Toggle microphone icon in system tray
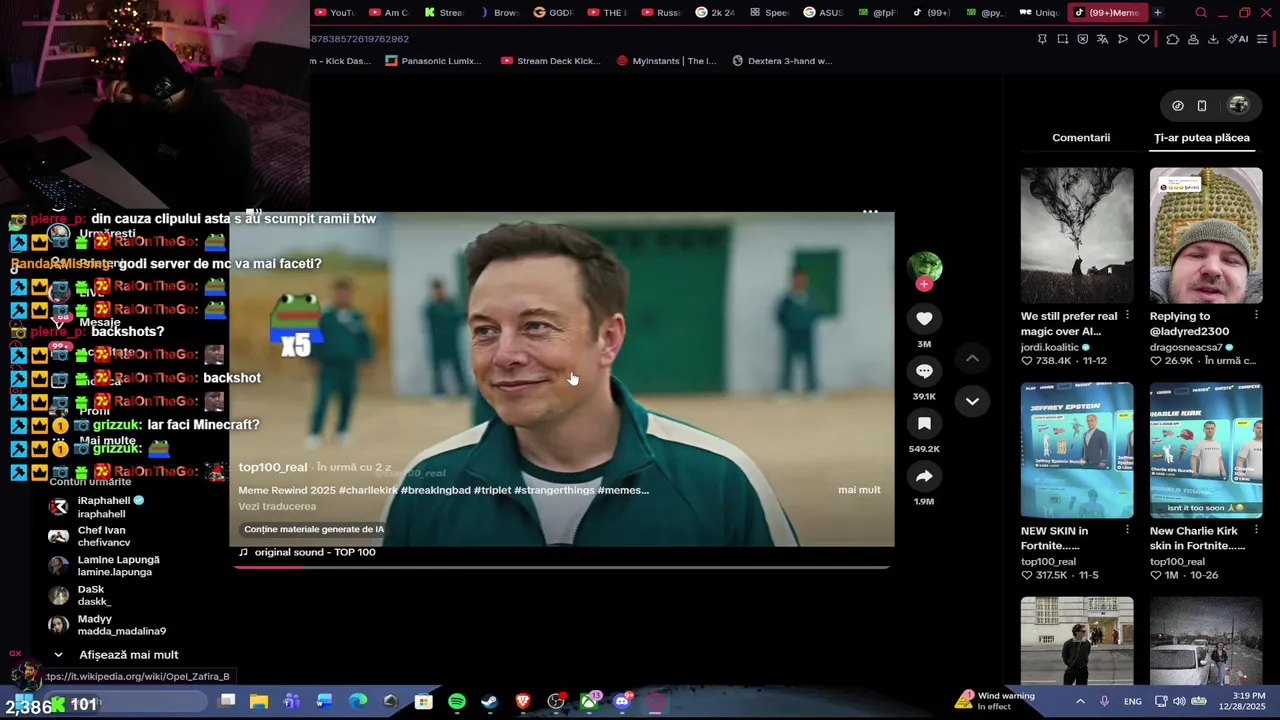 tap(1104, 702)
